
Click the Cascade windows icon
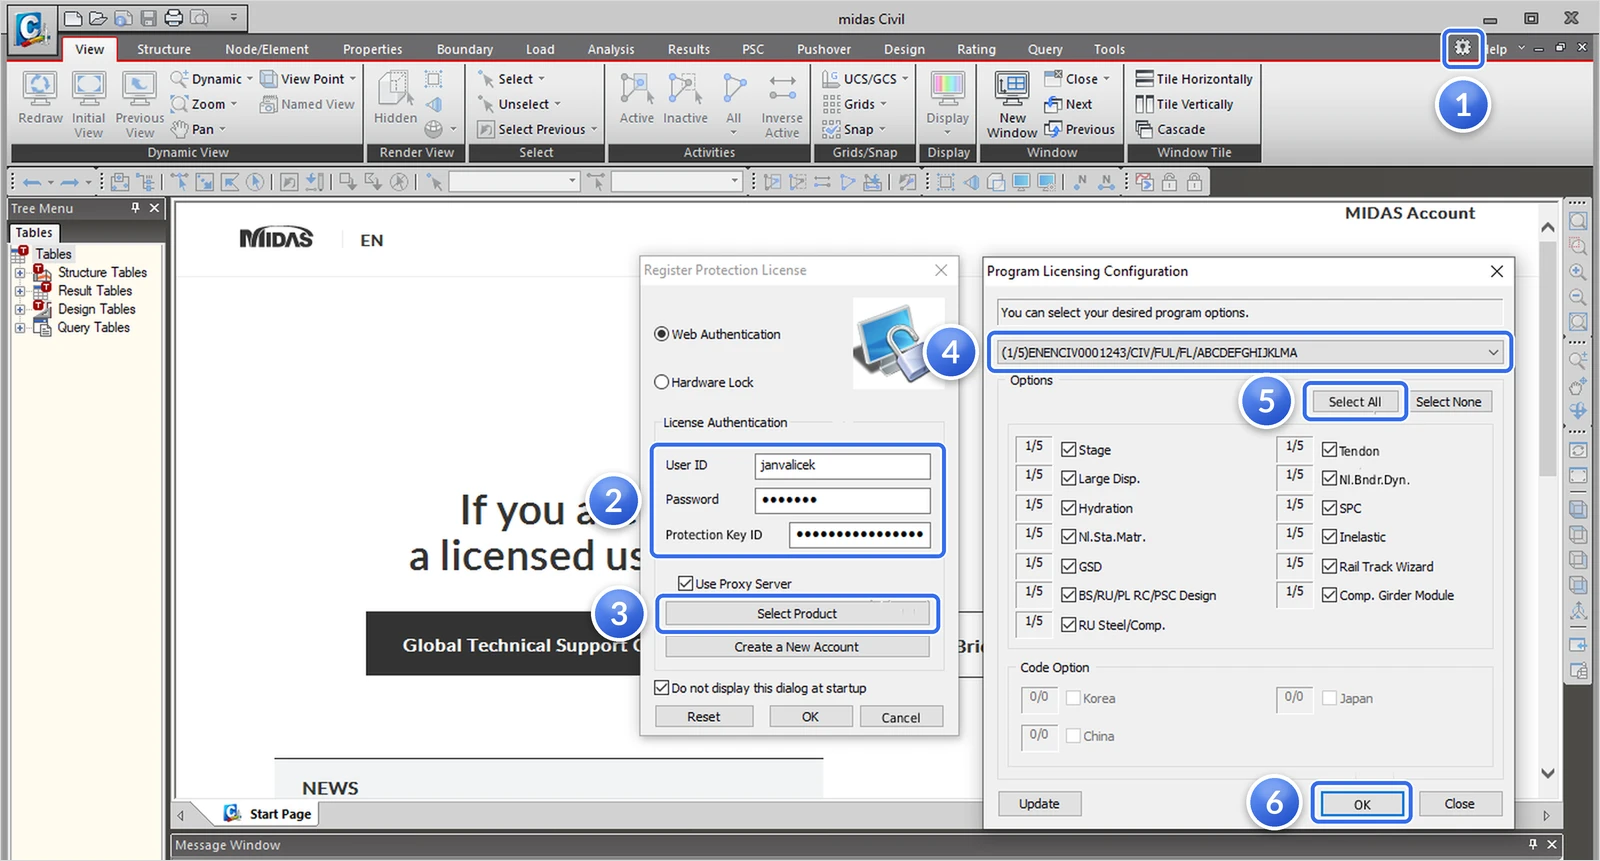coord(1145,129)
